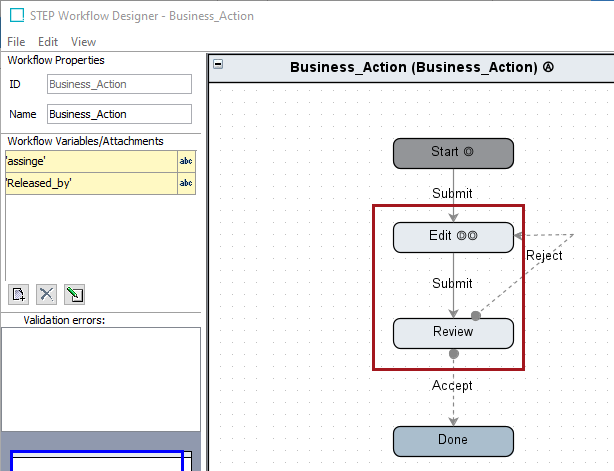The height and width of the screenshot is (471, 614).
Task: Click the Submit transition between Edit and Review
Action: 452,283
